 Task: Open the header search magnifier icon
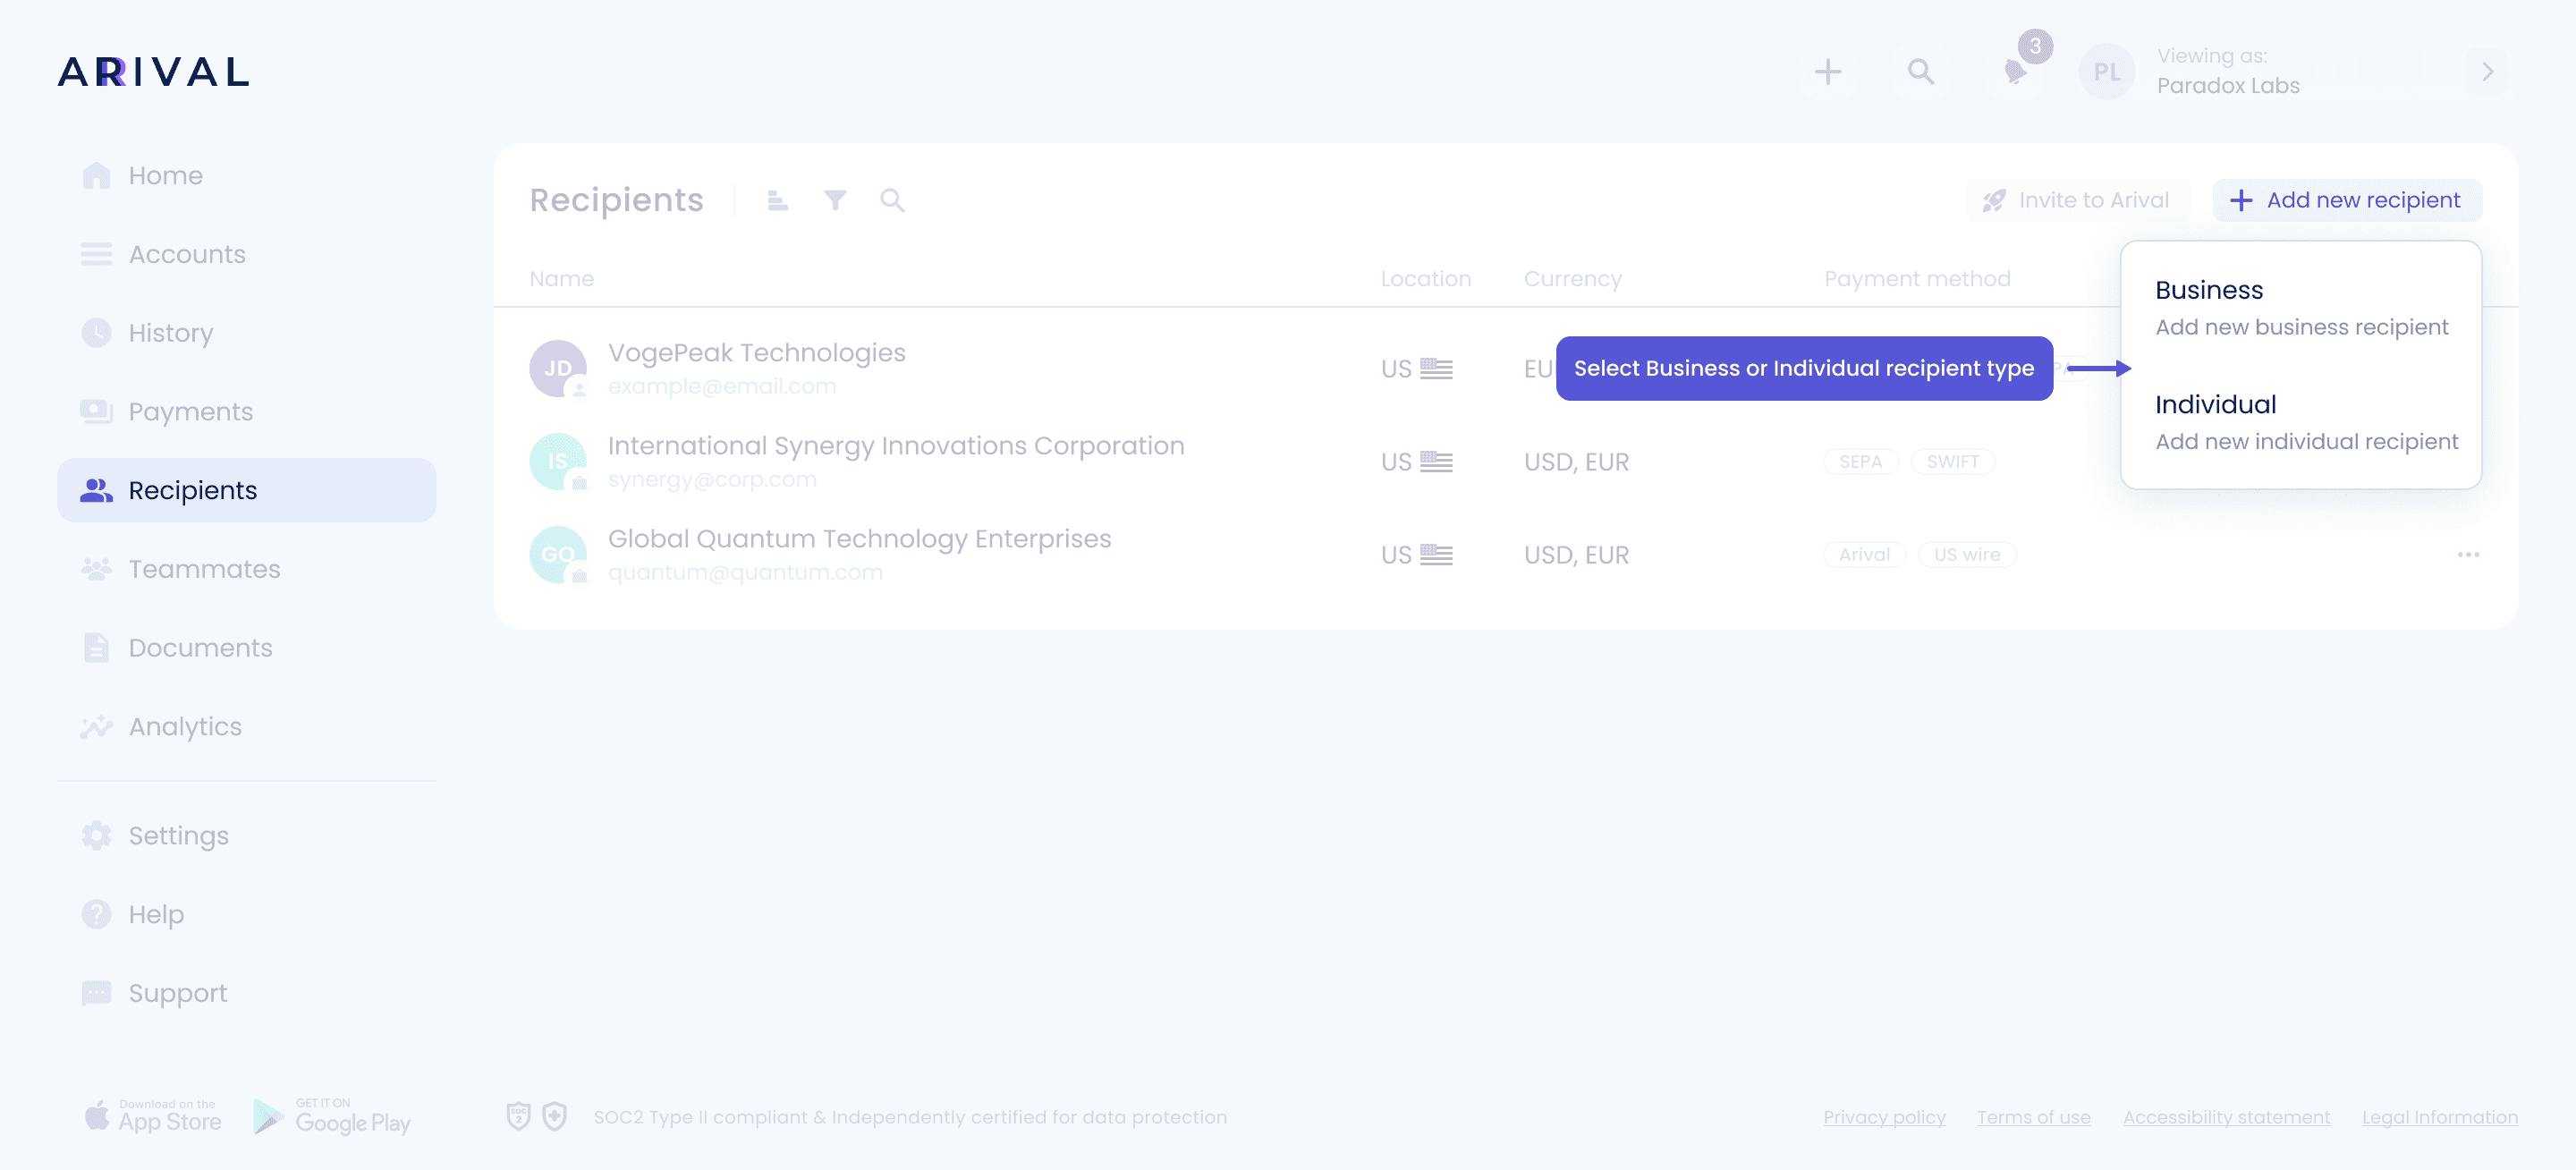click(1920, 72)
